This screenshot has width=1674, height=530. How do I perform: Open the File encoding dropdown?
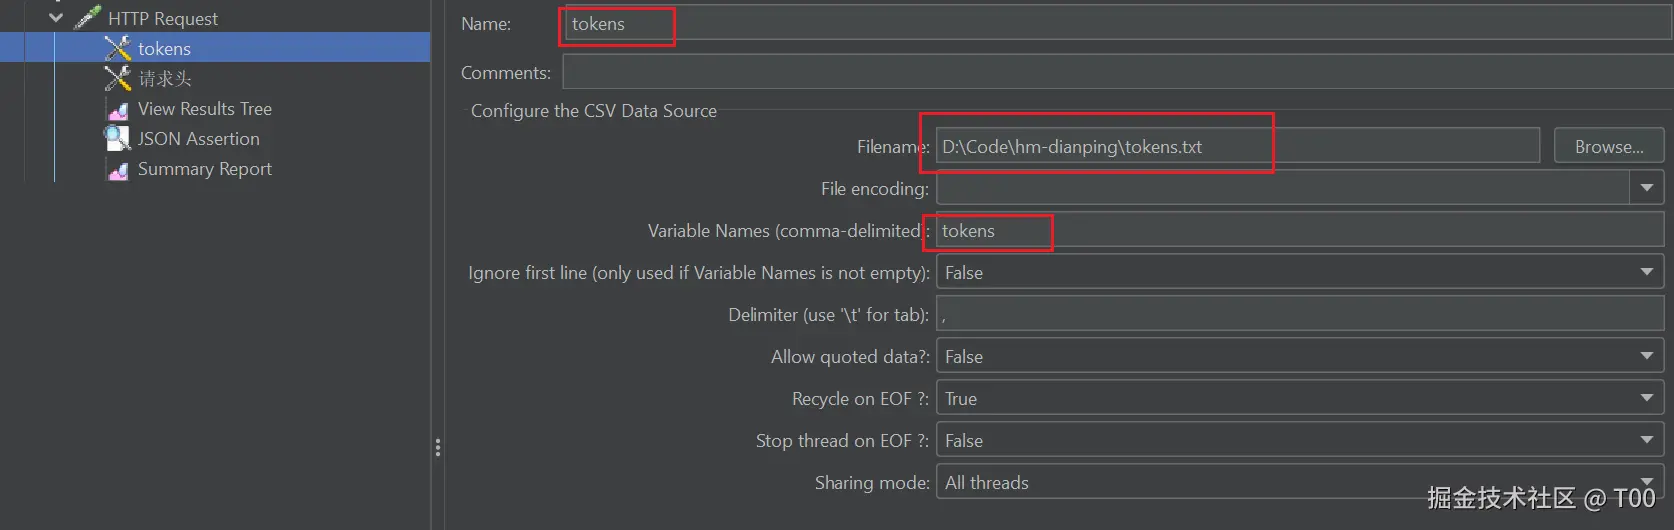[1646, 188]
